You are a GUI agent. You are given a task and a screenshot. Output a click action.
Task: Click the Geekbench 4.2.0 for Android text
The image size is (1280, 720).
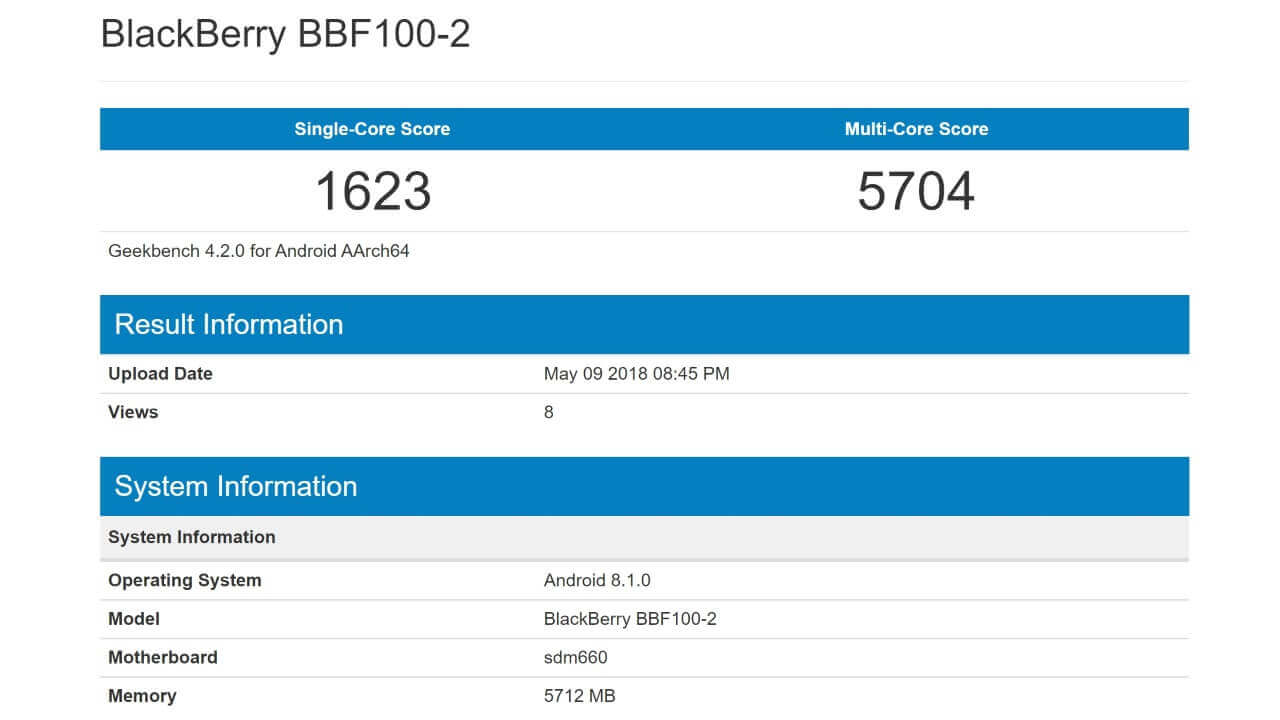point(259,251)
